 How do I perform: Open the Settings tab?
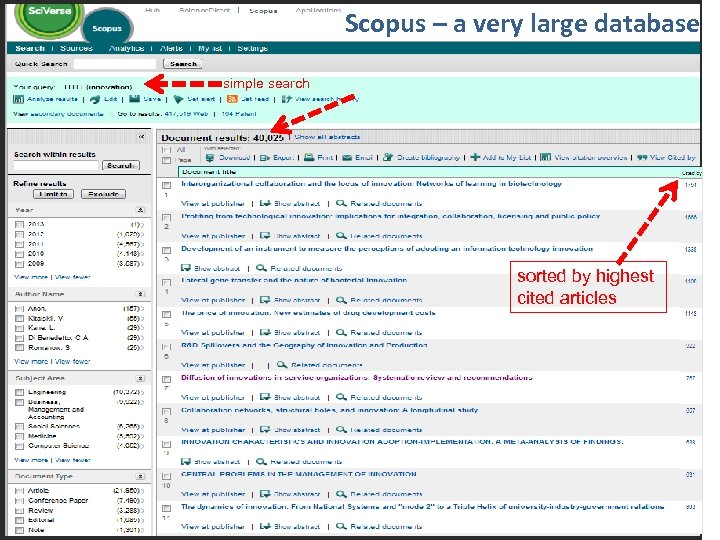tap(253, 48)
